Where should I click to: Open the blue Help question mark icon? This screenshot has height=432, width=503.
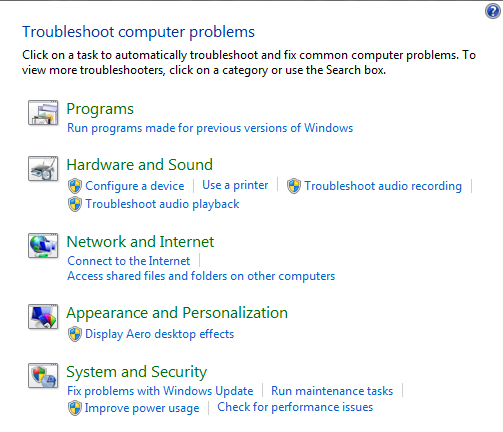[492, 11]
